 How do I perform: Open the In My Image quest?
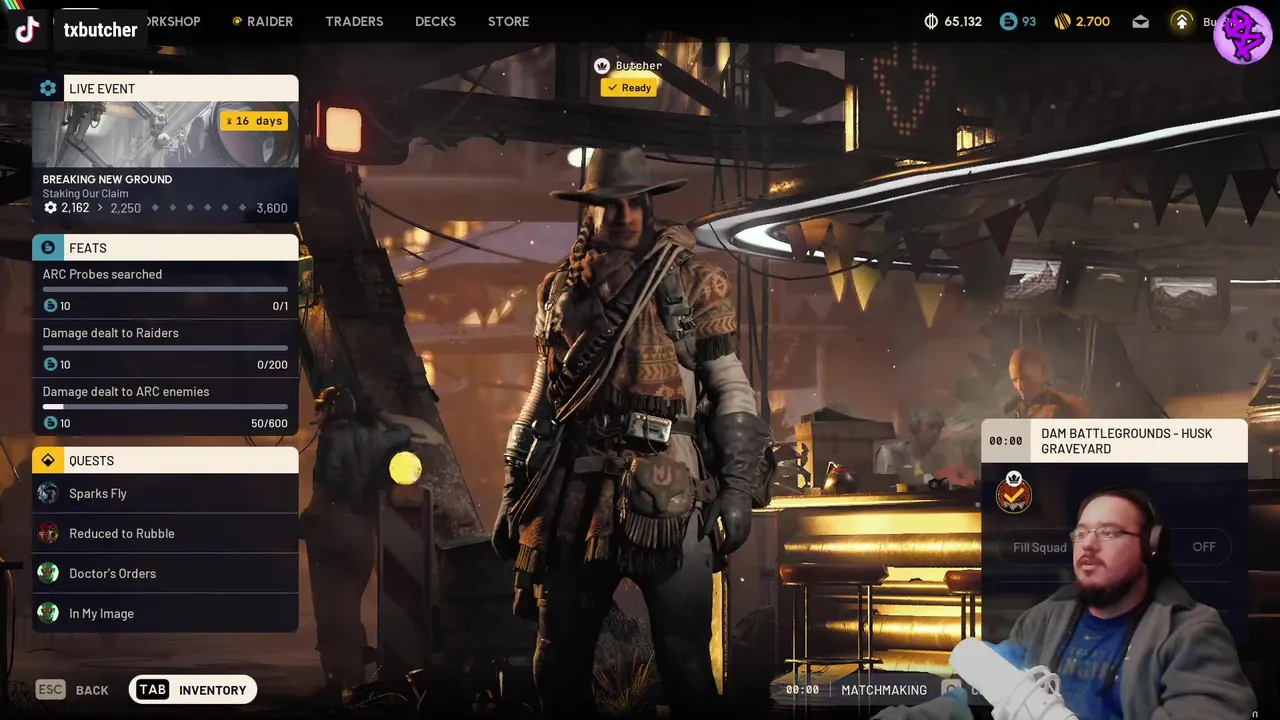pyautogui.click(x=165, y=613)
